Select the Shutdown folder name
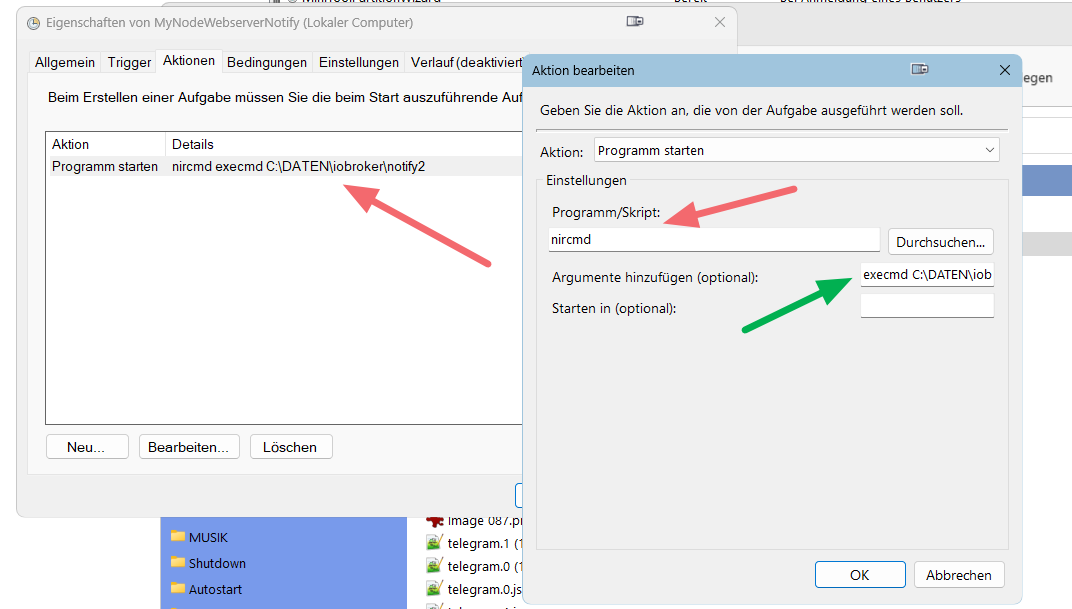The height and width of the screenshot is (609, 1072). click(217, 563)
